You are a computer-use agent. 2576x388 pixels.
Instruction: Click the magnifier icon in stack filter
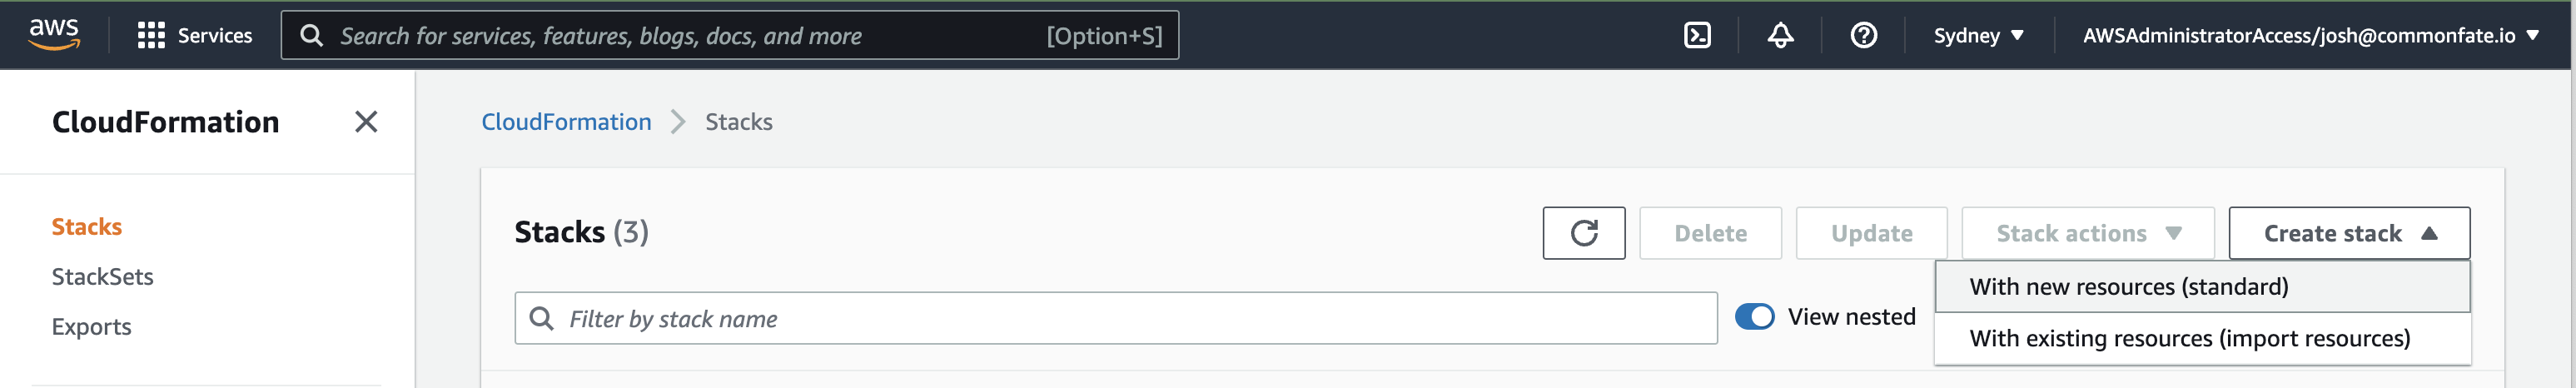(x=541, y=318)
